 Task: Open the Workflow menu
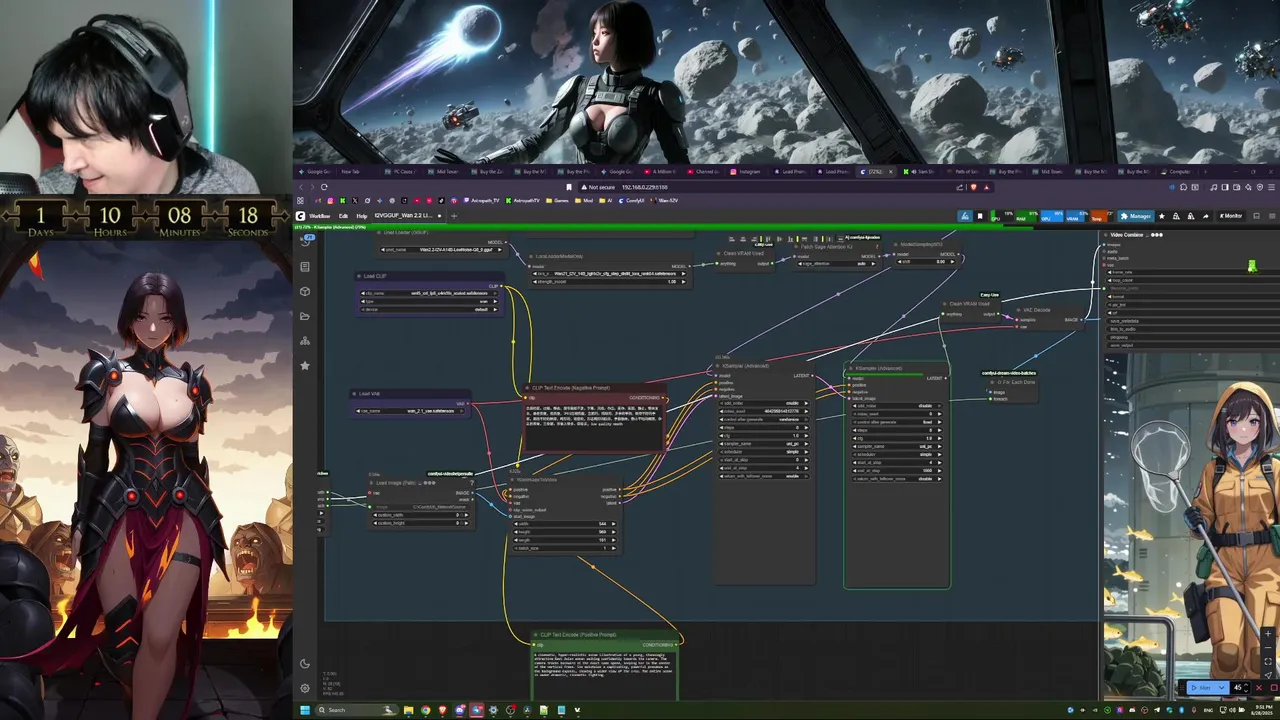pyautogui.click(x=320, y=216)
